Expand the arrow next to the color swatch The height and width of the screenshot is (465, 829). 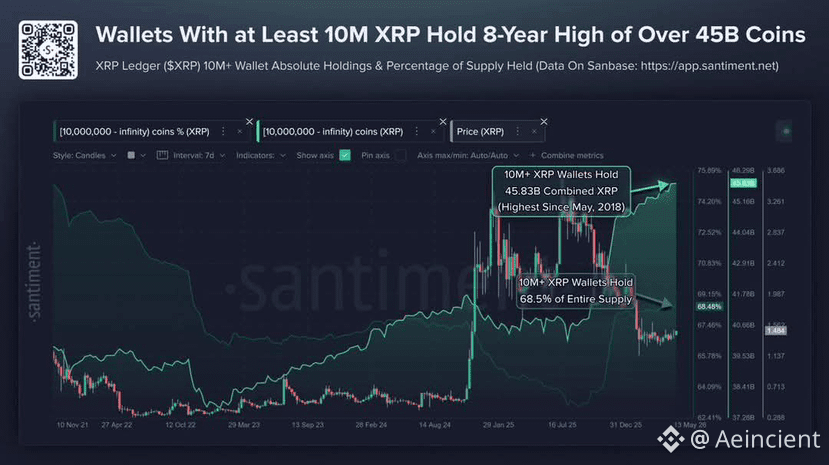coord(143,155)
